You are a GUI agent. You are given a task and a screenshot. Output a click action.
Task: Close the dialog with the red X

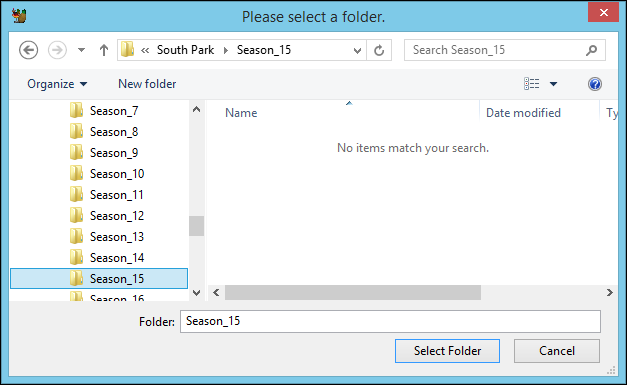coord(603,12)
